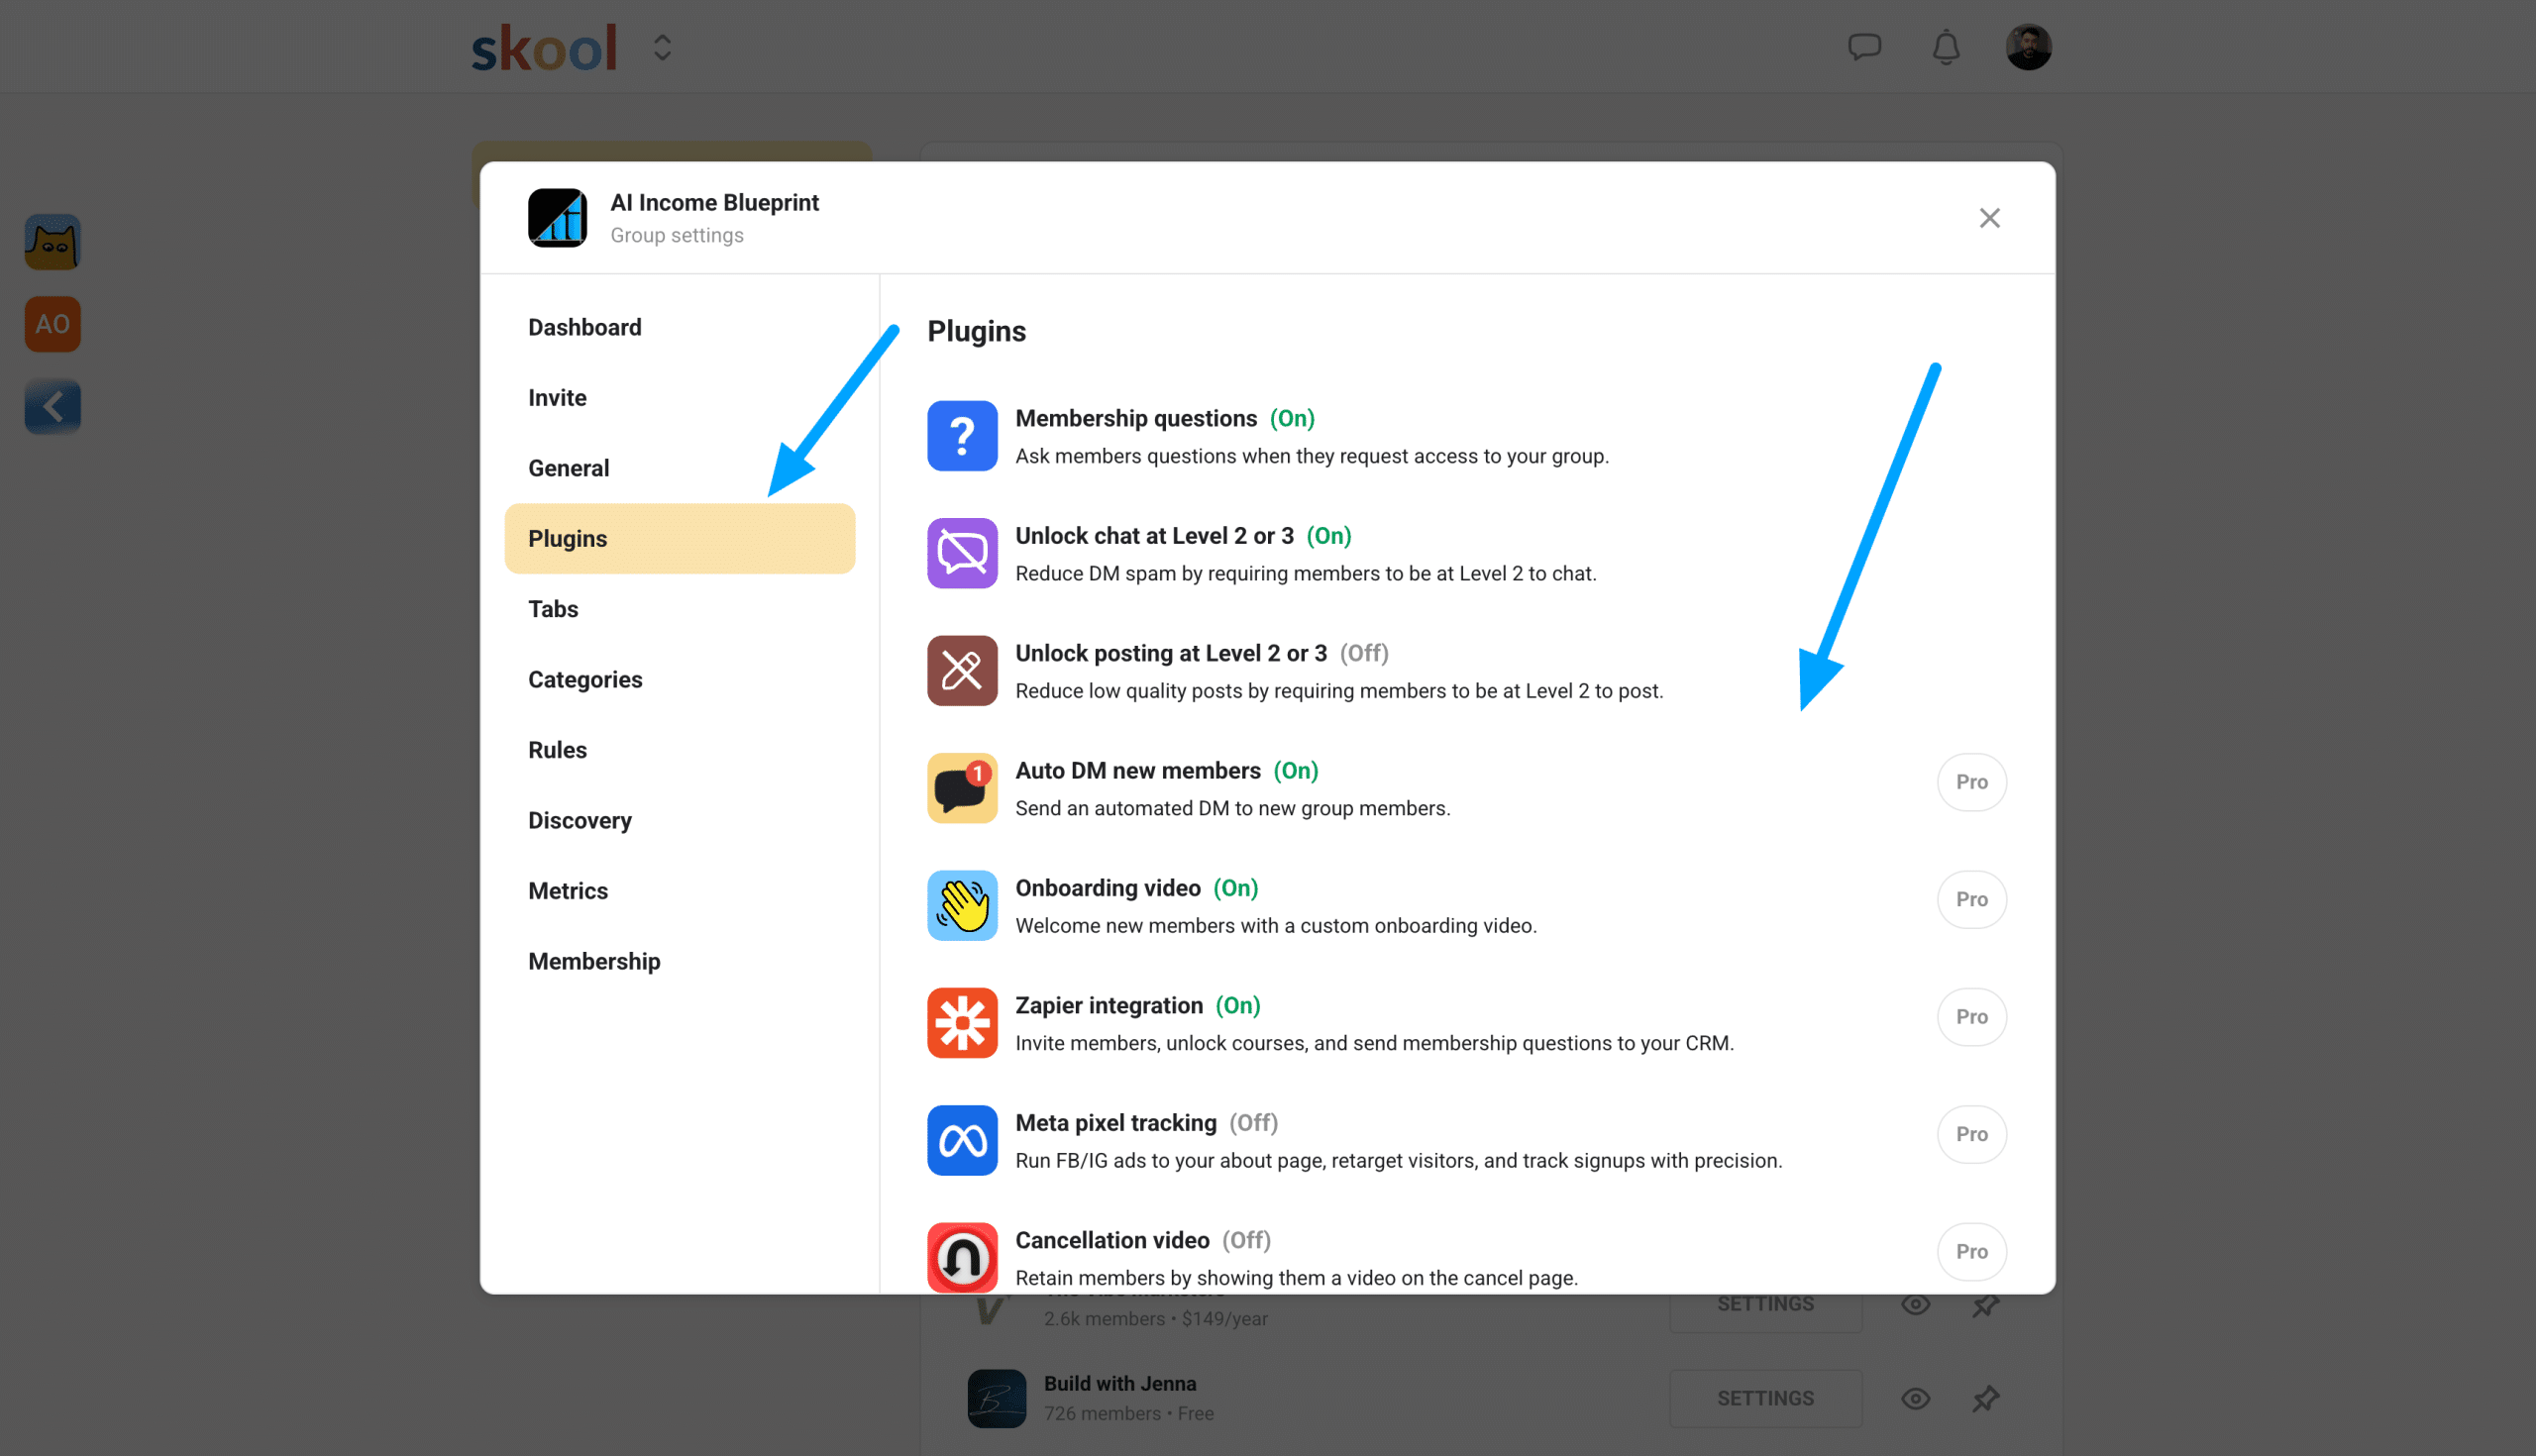Close the Group settings dialog
The image size is (2536, 1456).
1989,218
